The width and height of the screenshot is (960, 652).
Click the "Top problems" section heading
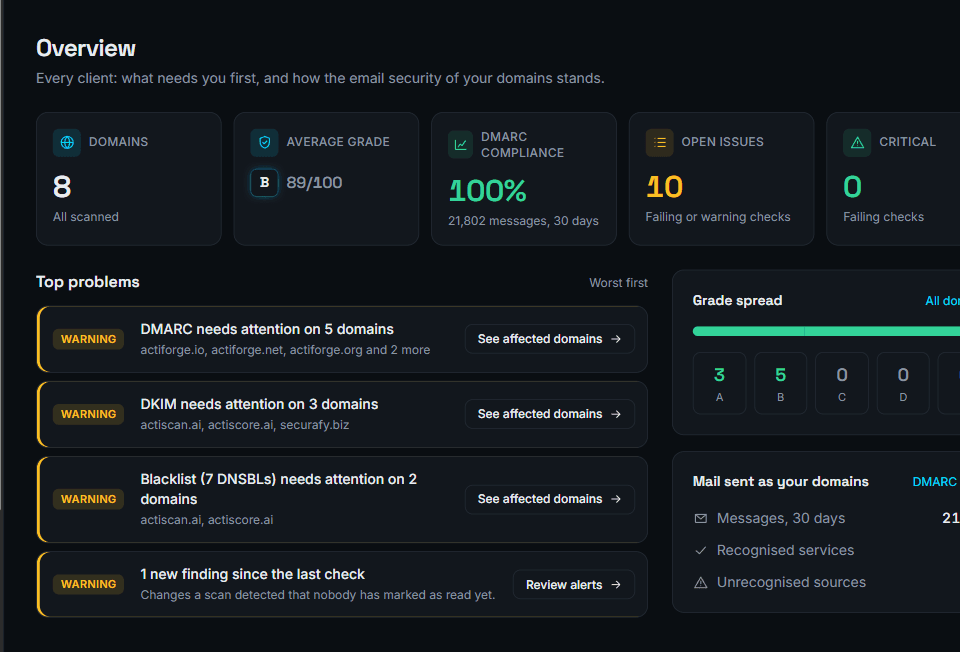click(88, 282)
